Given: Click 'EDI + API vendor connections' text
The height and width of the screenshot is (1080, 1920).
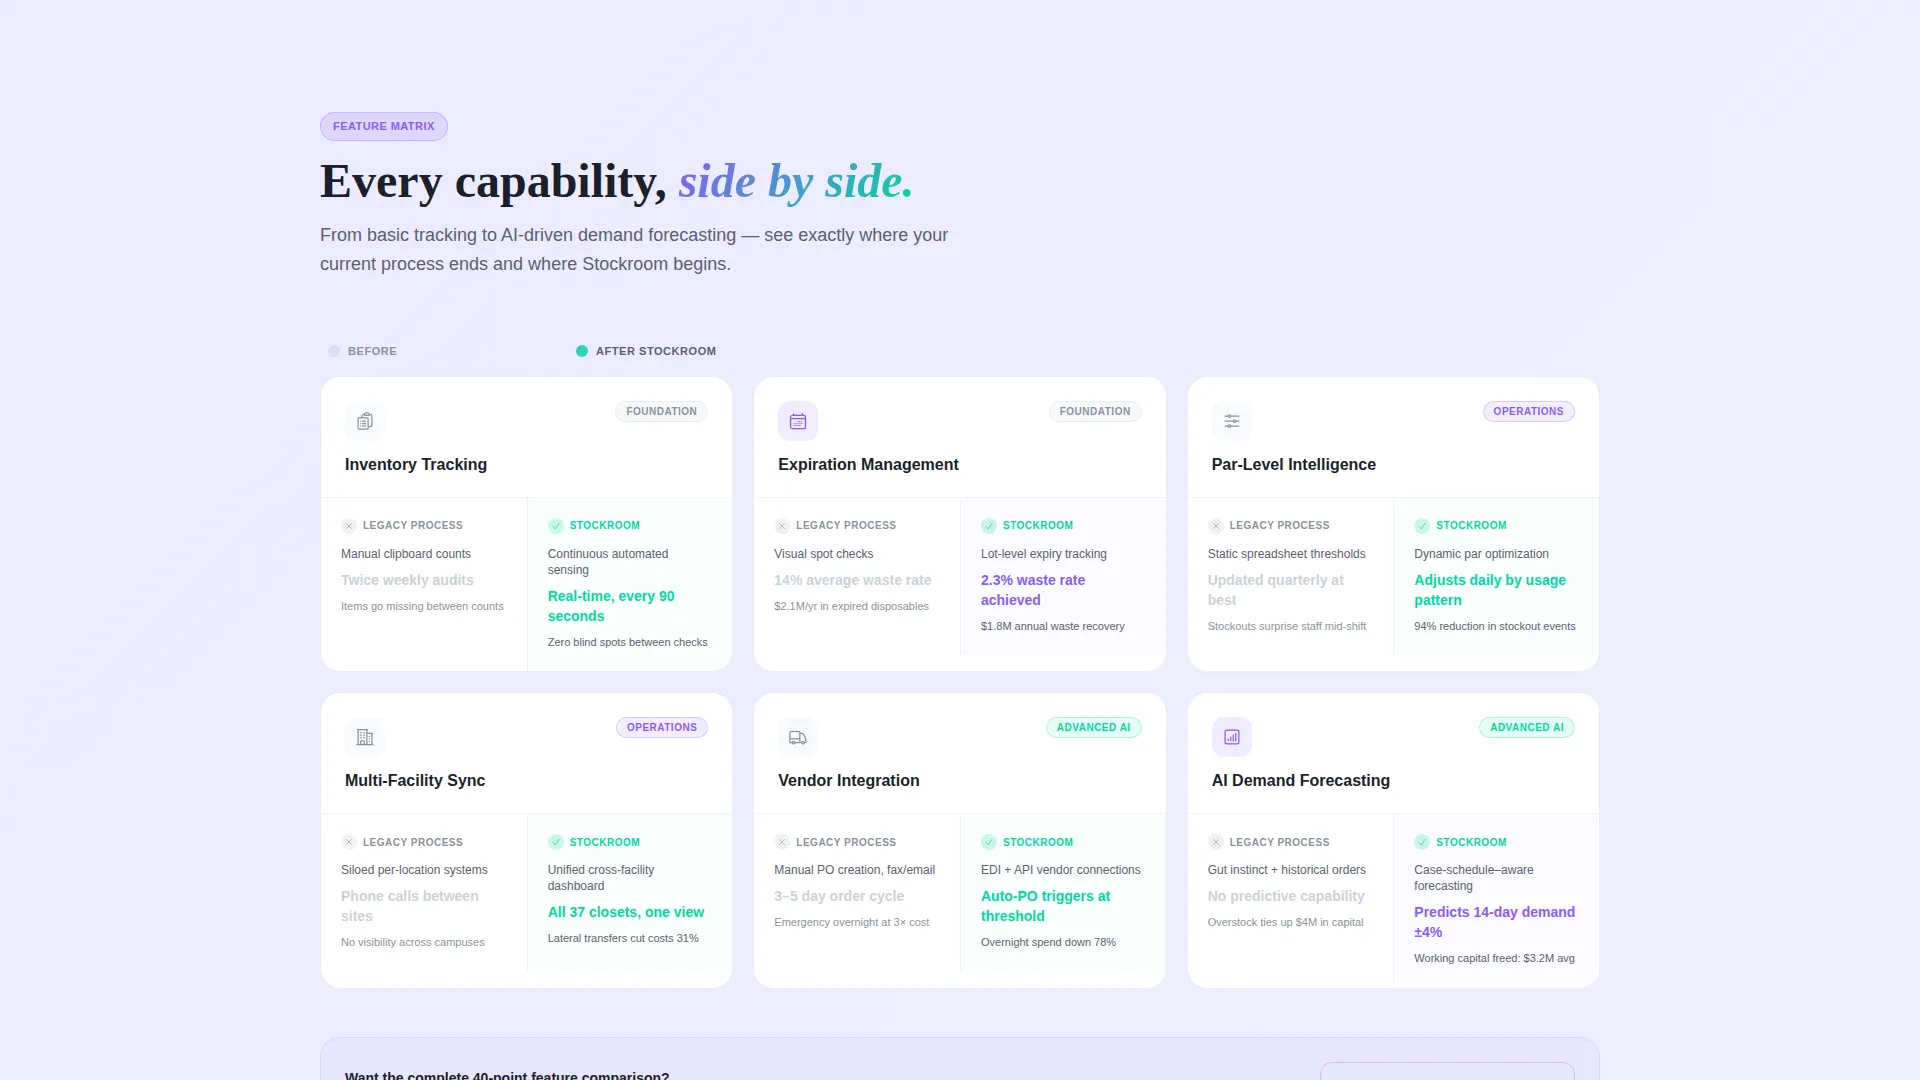Looking at the screenshot, I should pyautogui.click(x=1061, y=870).
